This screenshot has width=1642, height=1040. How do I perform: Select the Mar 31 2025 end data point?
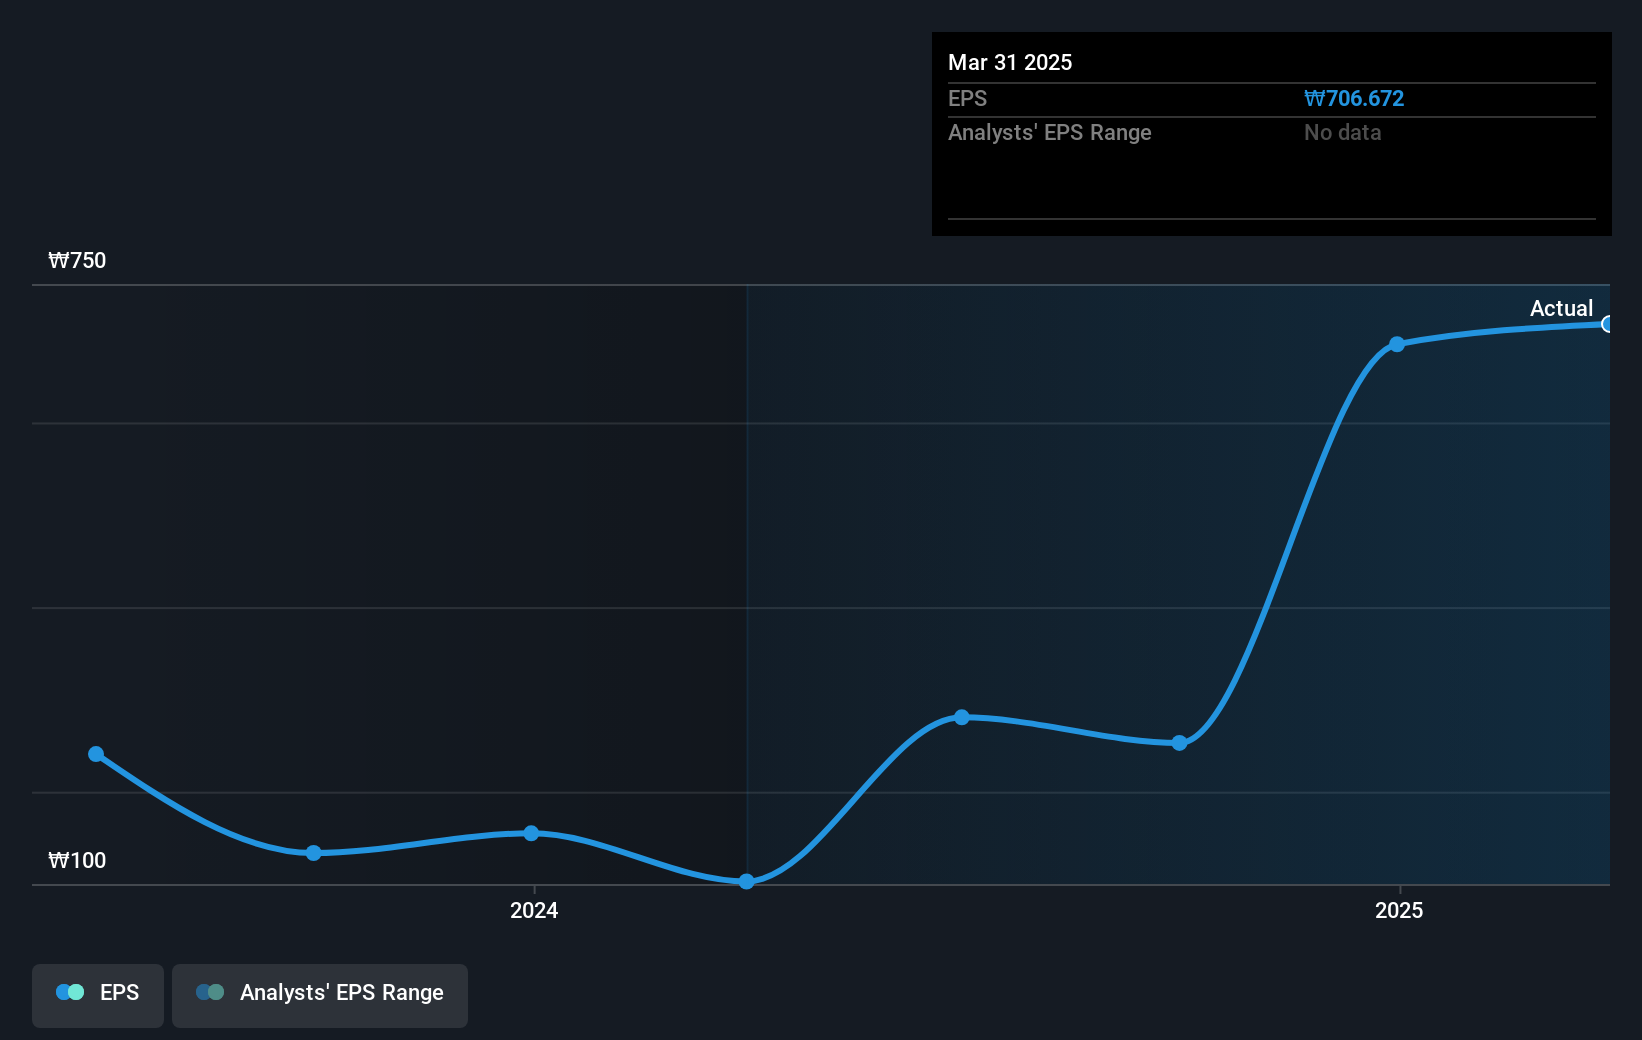[1607, 324]
